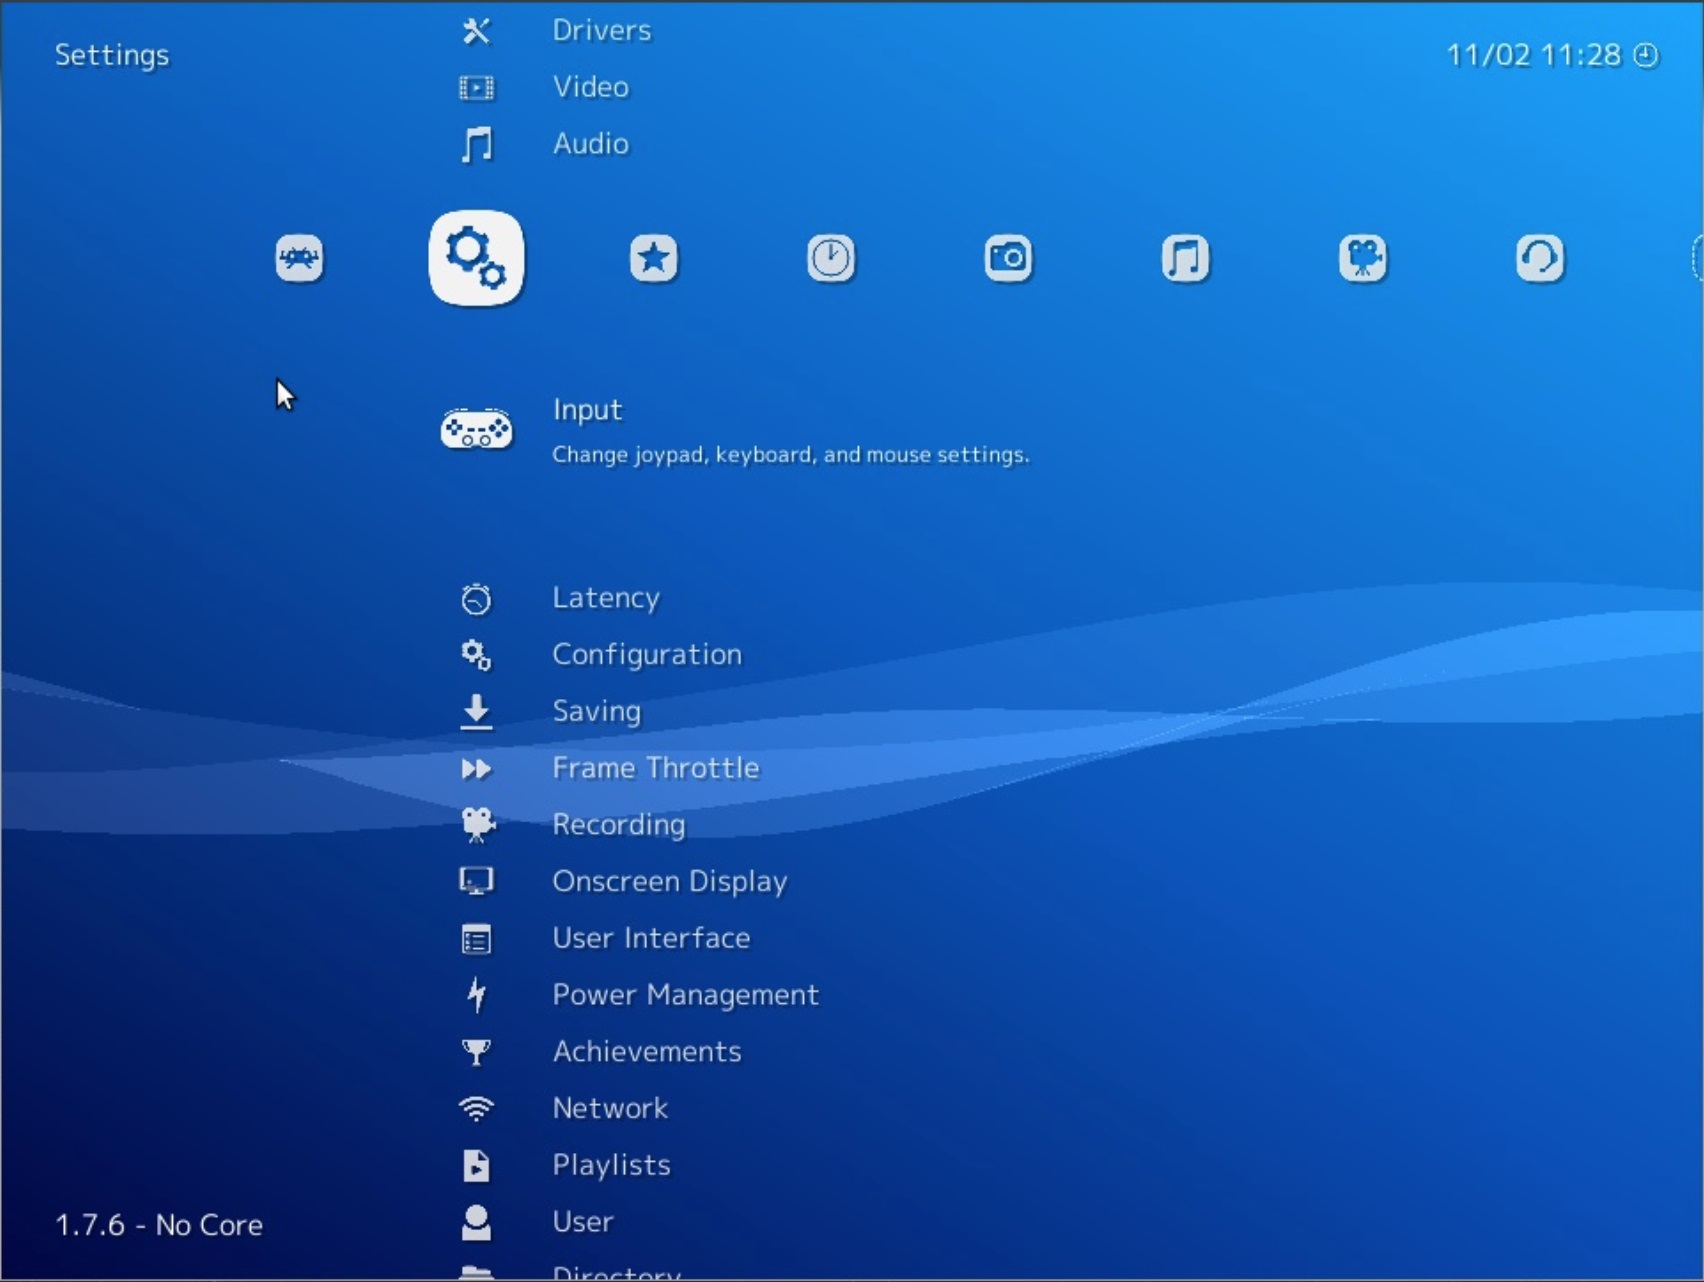Screen dimensions: 1704x1282
Task: Open Frame Throttle settings
Action: point(655,768)
